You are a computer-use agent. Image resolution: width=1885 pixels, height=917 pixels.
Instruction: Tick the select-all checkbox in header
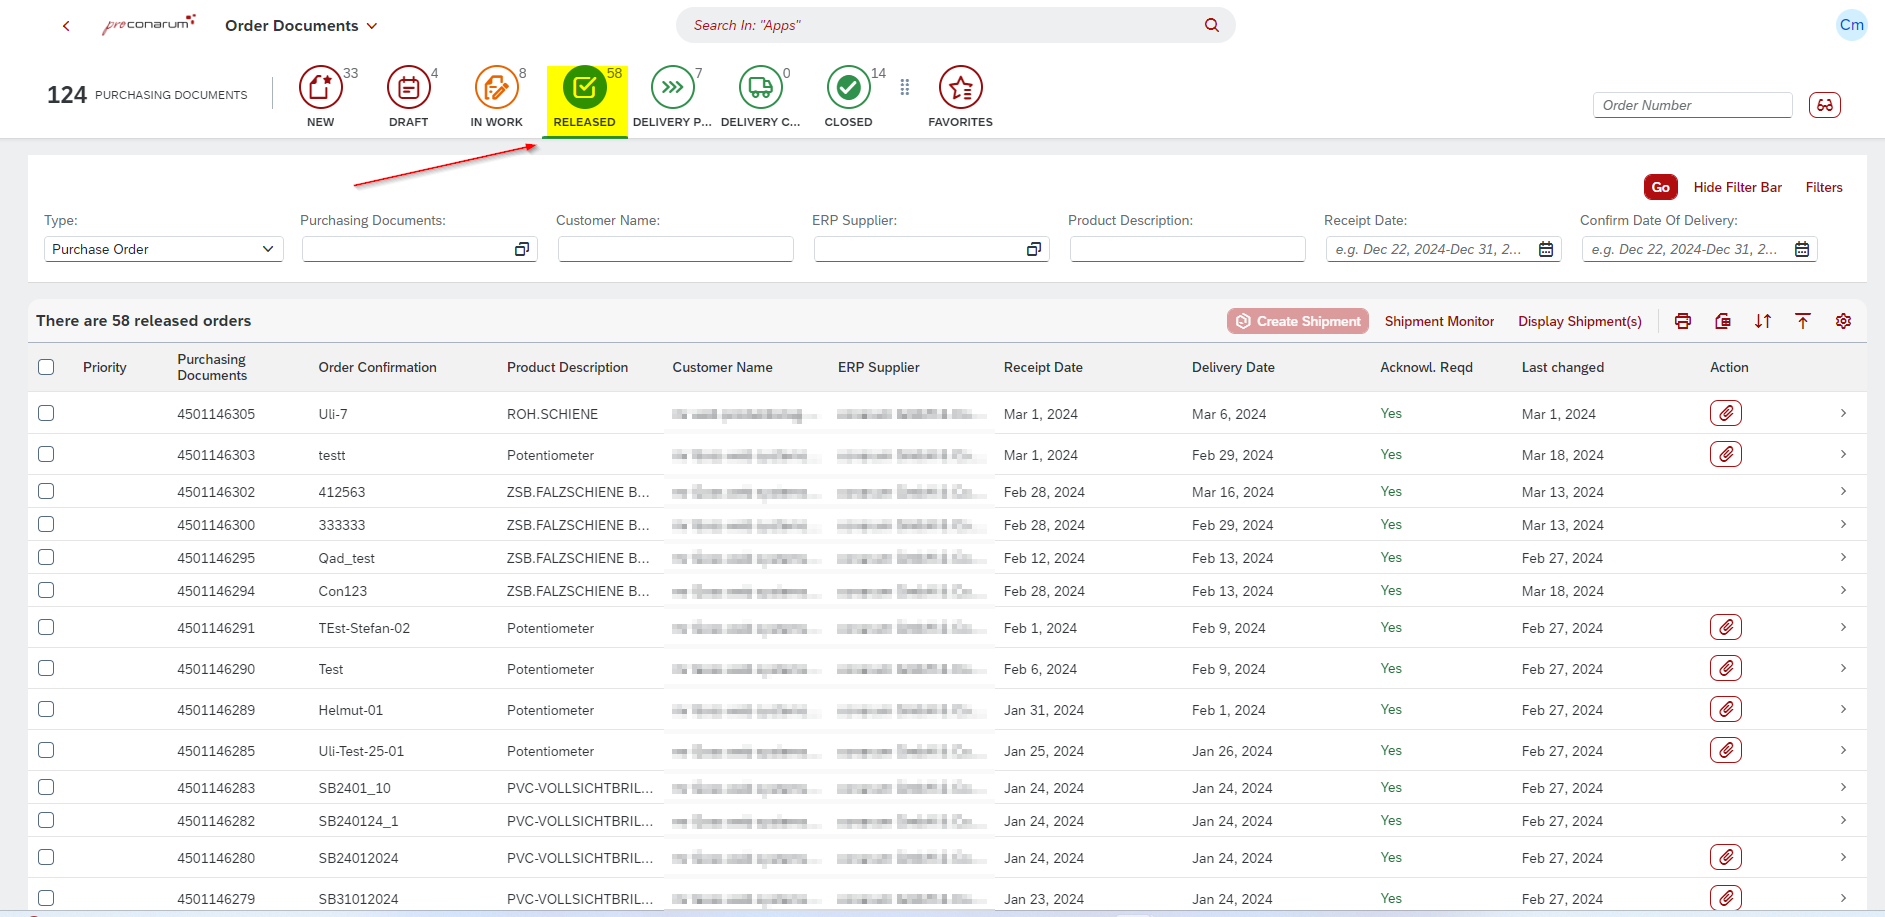(x=46, y=367)
